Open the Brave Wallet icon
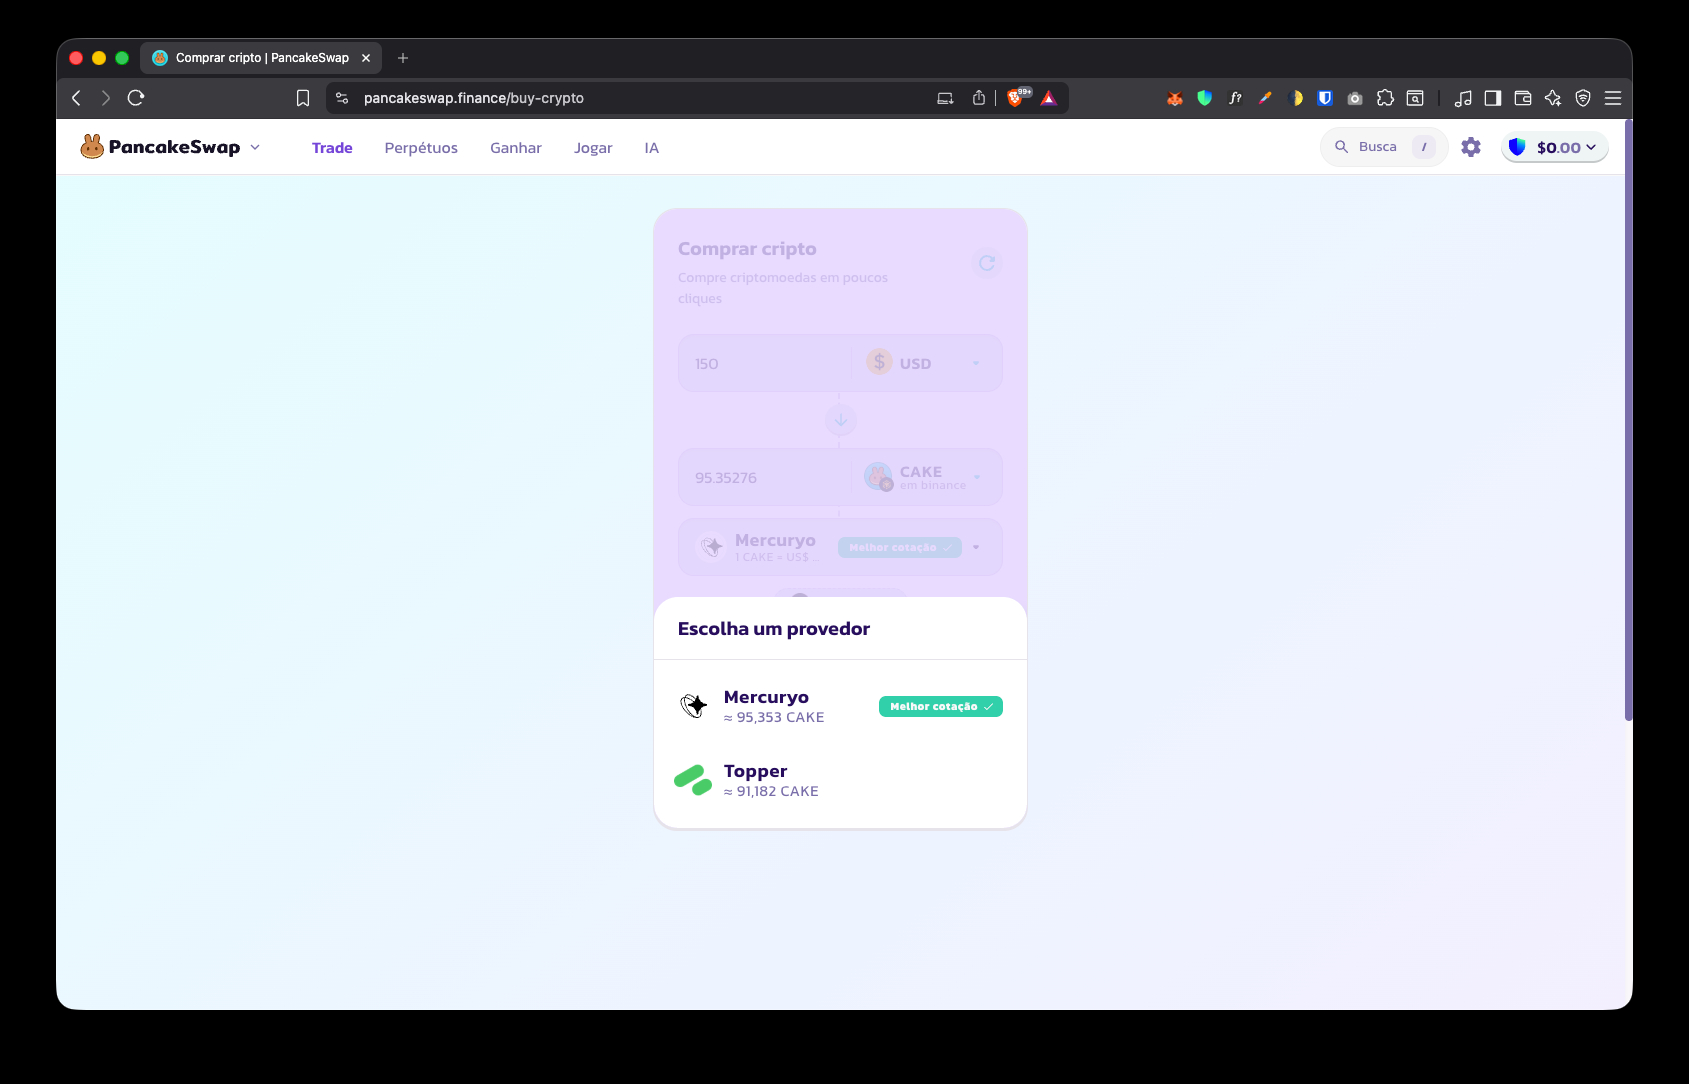Image resolution: width=1689 pixels, height=1084 pixels. (x=1523, y=98)
